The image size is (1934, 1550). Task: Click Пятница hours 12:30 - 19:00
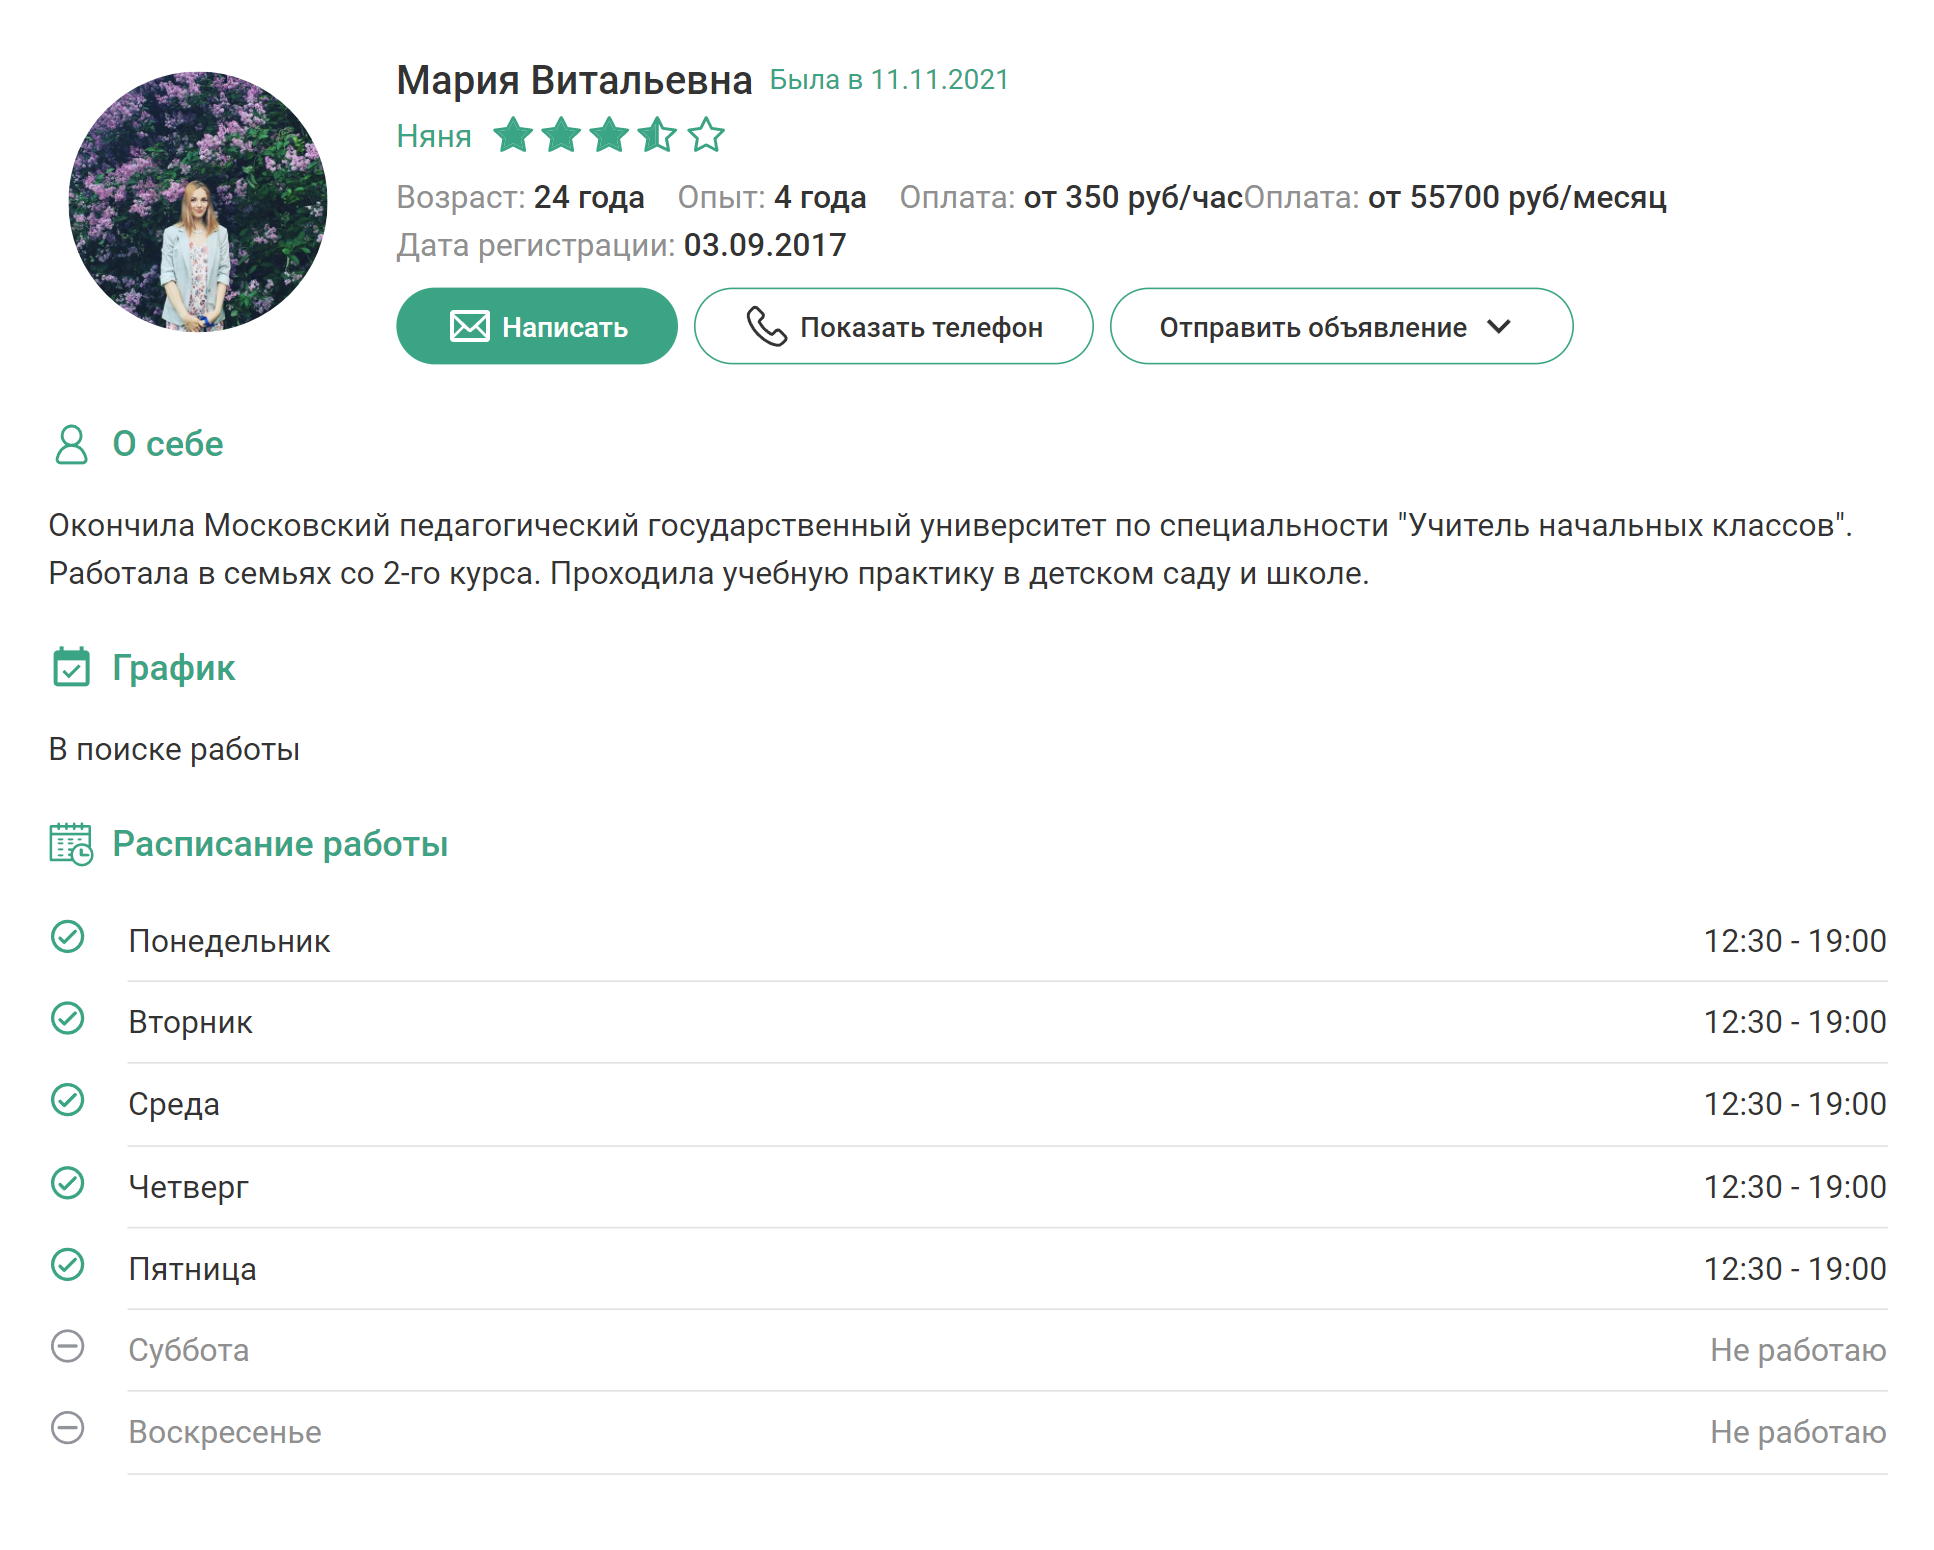pos(1795,1269)
